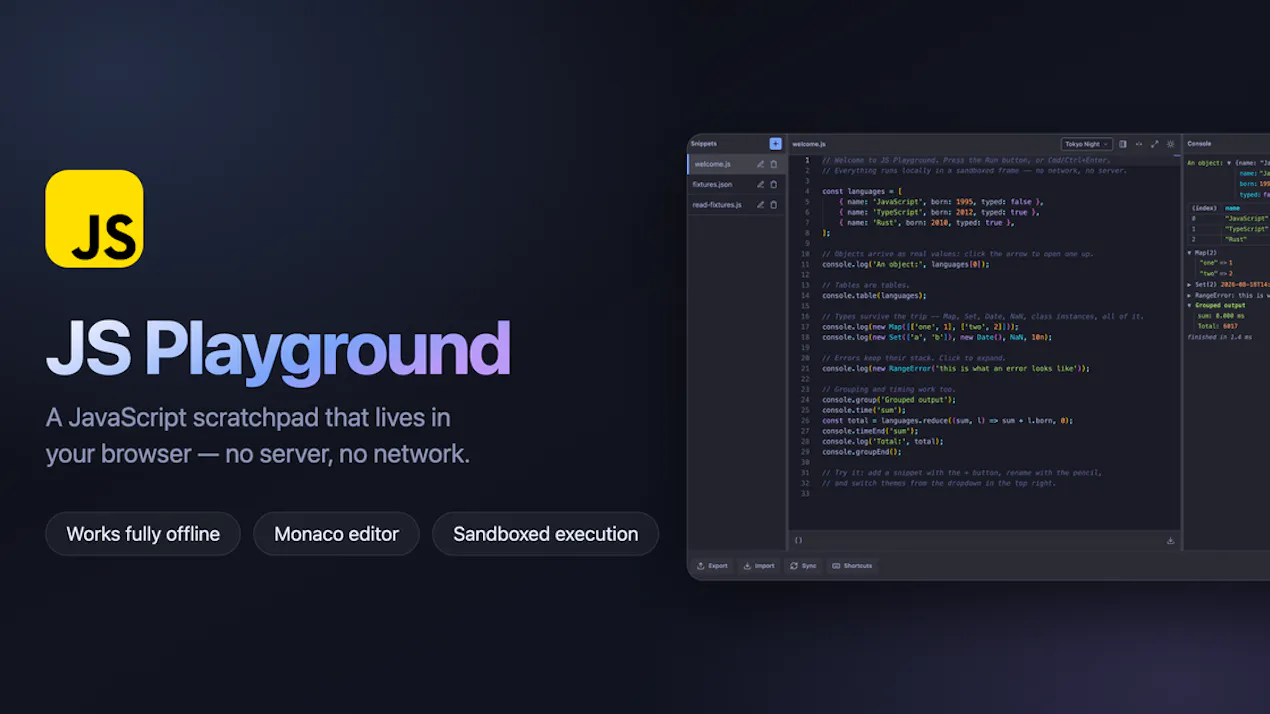Open the Tokyo Night theme dropdown
1270x714 pixels.
click(x=1087, y=144)
